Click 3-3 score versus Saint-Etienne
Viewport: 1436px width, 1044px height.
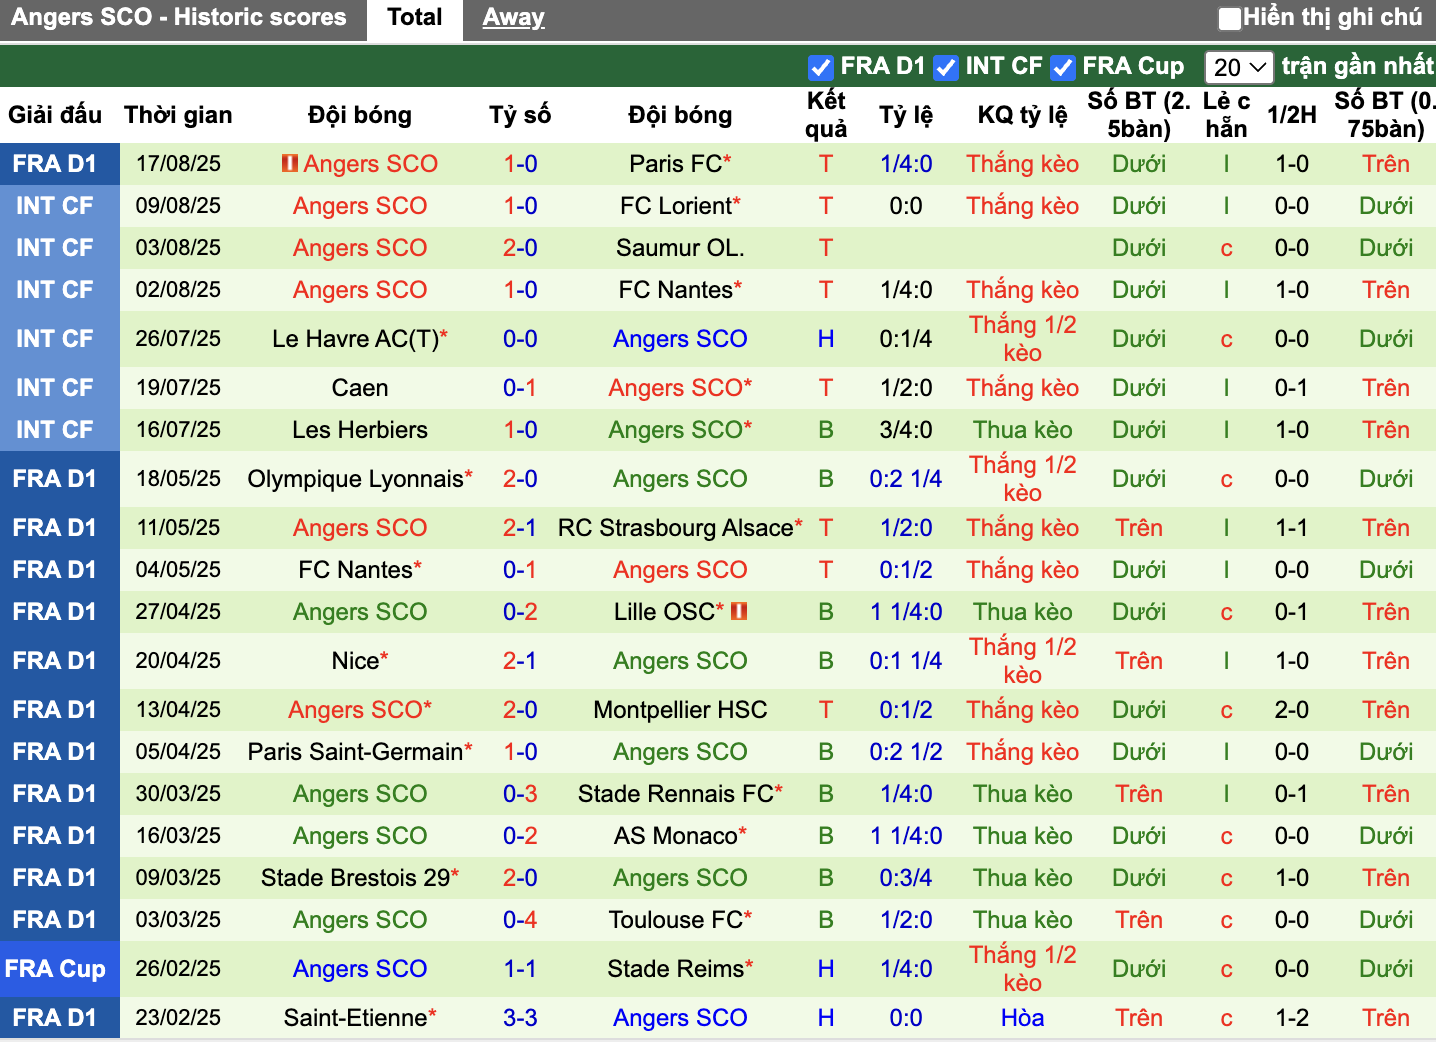pyautogui.click(x=520, y=1018)
